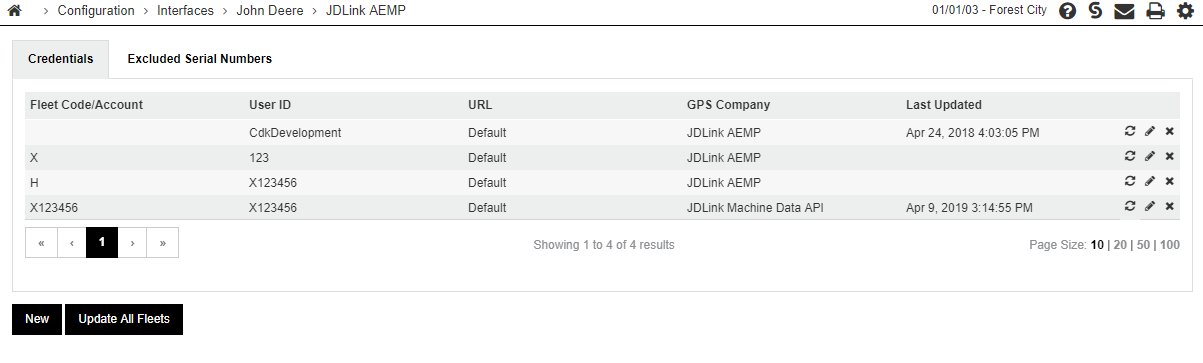Delete the fleet code X credential row
Image resolution: width=1203 pixels, height=363 pixels.
1169,157
